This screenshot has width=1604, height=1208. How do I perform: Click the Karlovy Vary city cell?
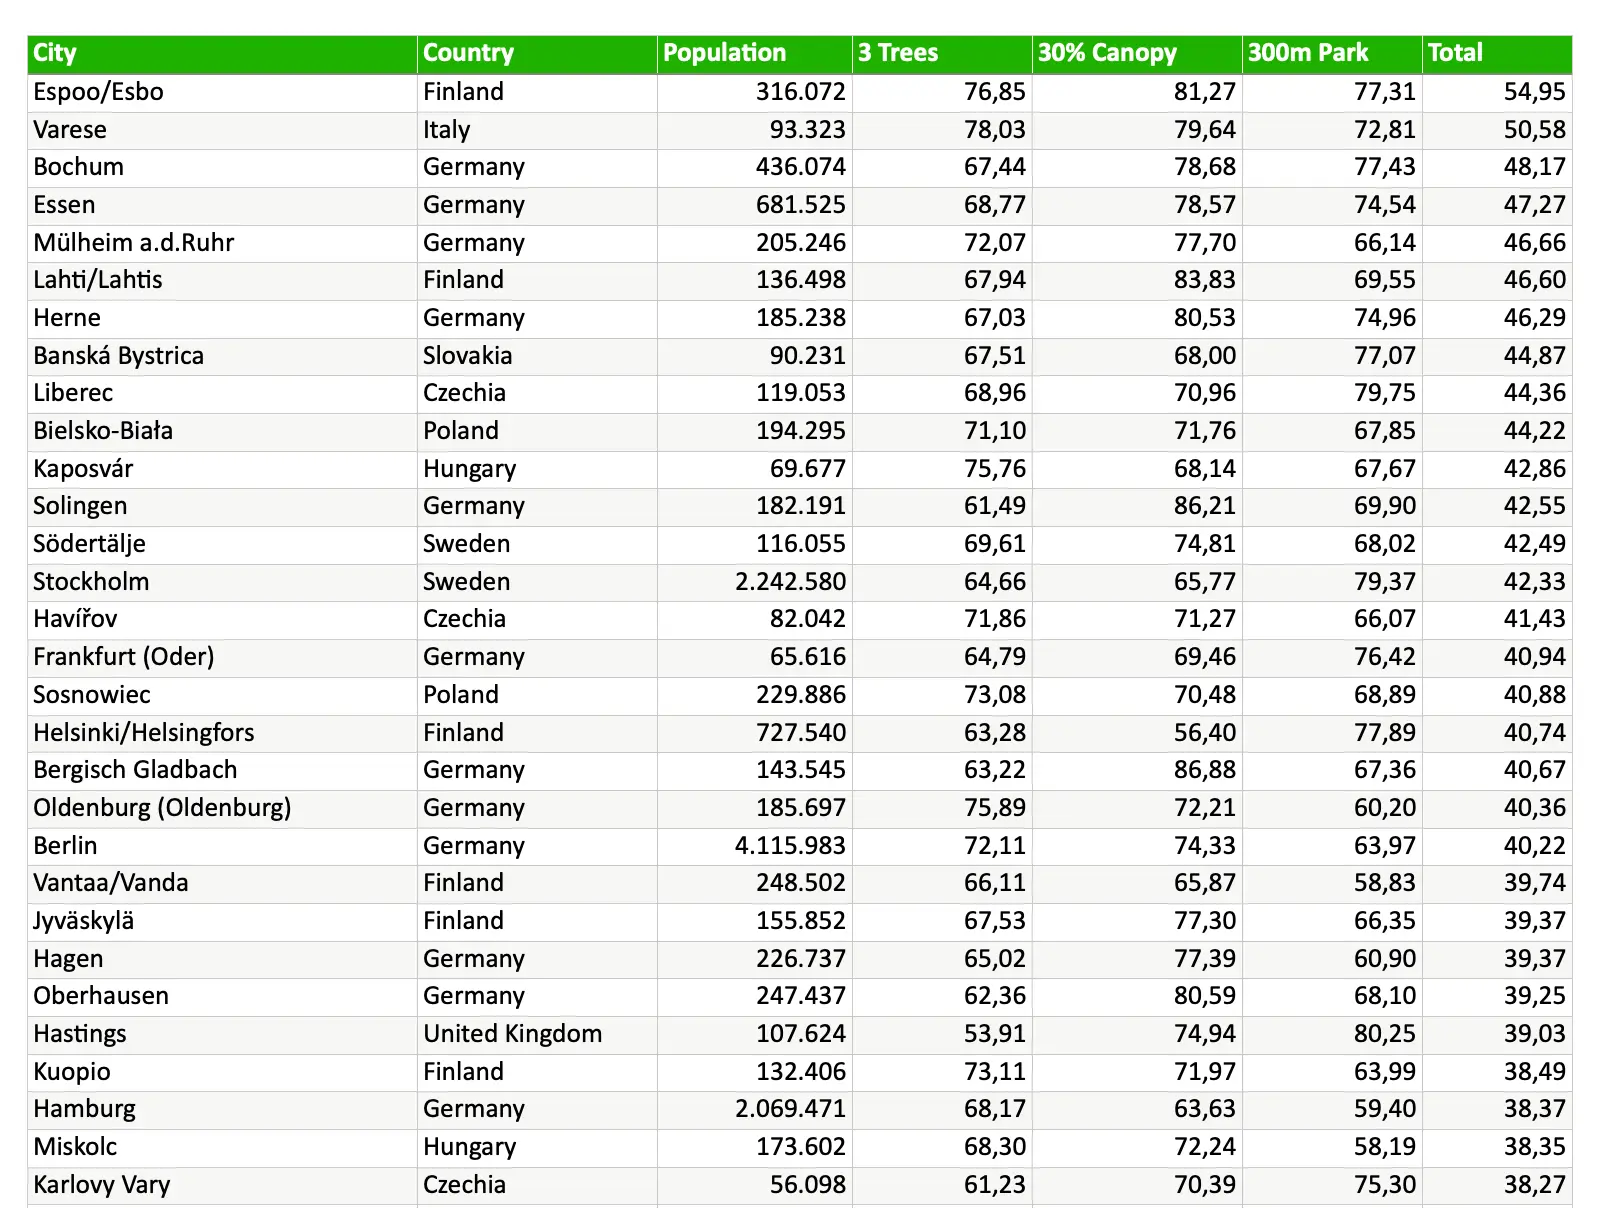pos(222,1185)
